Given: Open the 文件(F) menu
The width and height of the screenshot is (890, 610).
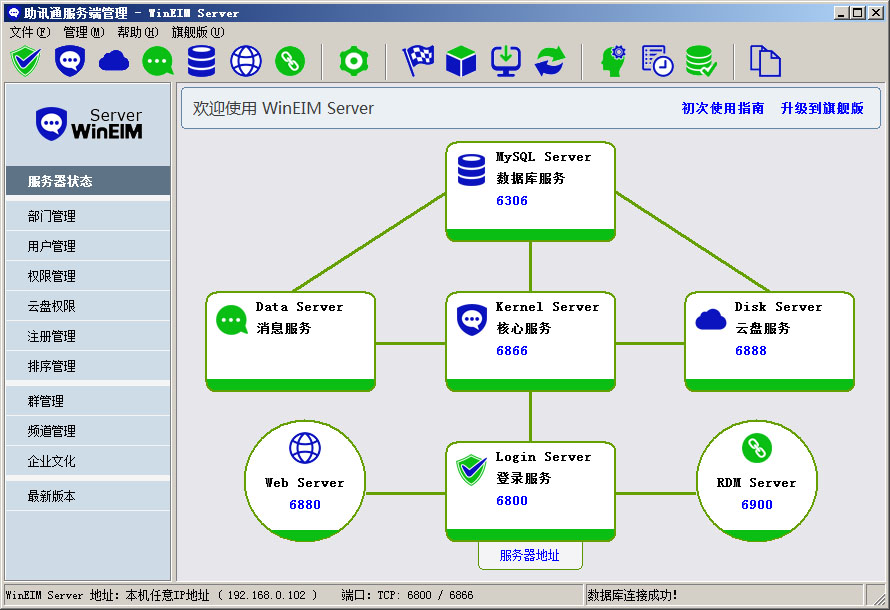Looking at the screenshot, I should [30, 32].
